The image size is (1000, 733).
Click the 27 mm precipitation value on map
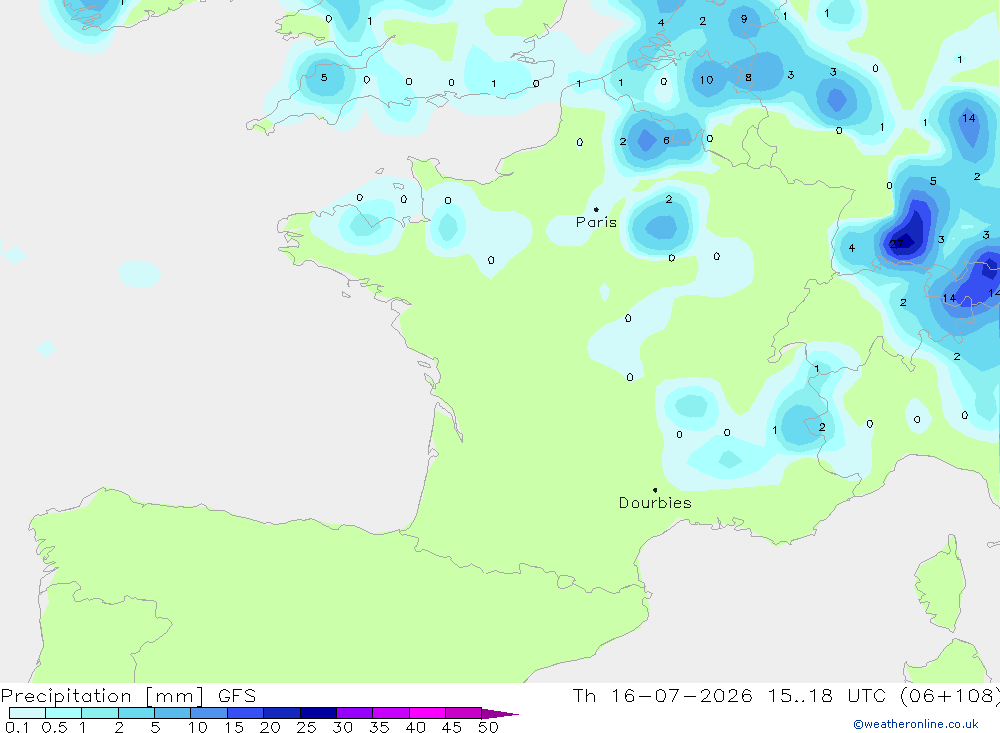(897, 244)
